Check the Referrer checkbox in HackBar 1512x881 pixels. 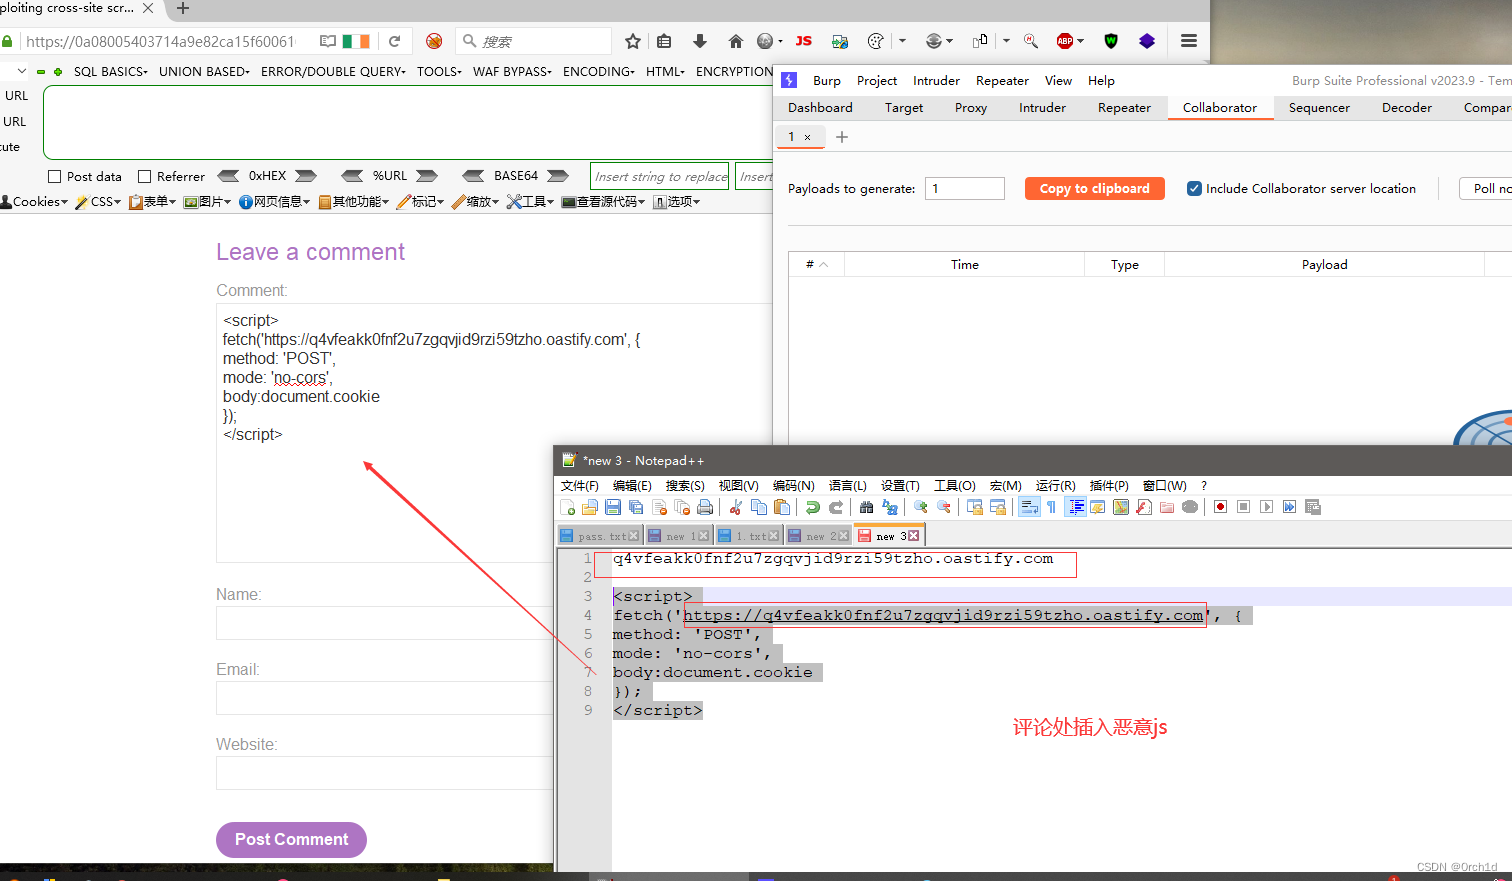point(144,177)
